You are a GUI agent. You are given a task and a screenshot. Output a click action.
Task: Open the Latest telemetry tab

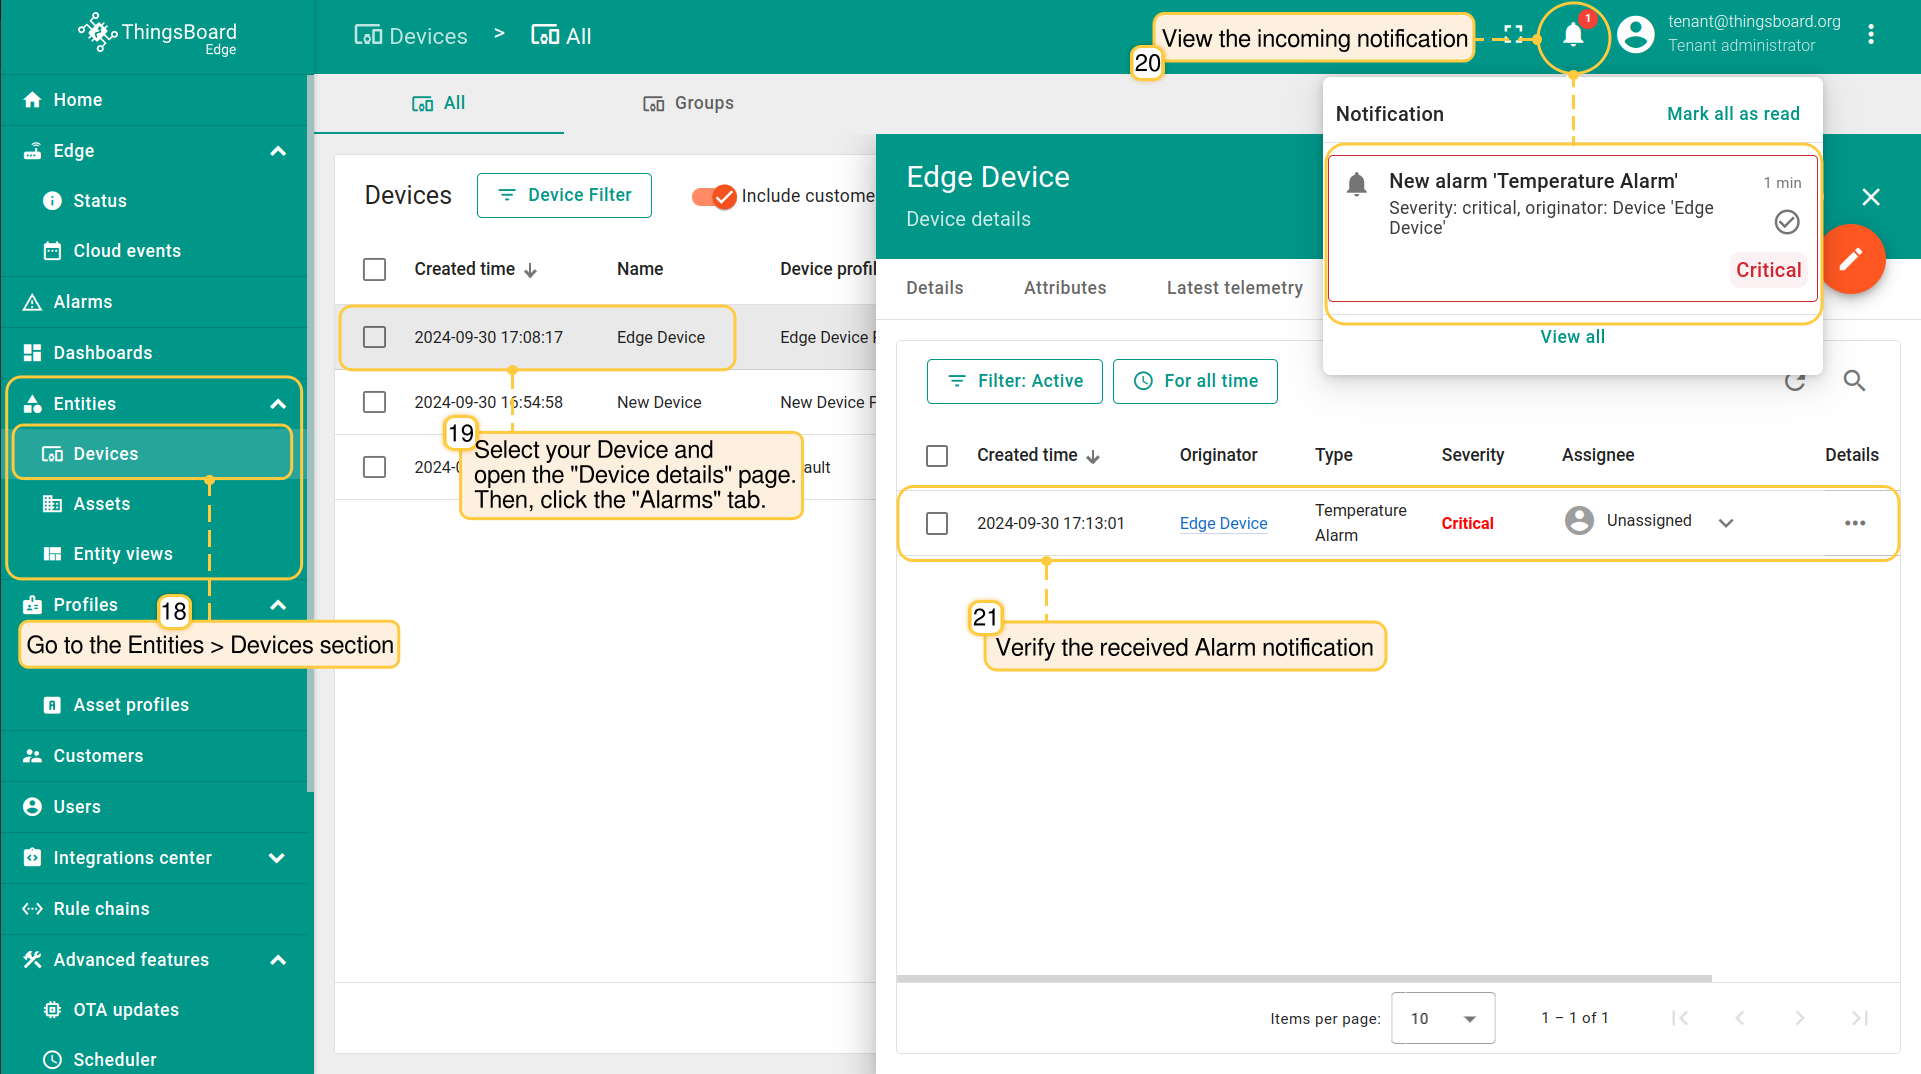tap(1234, 288)
